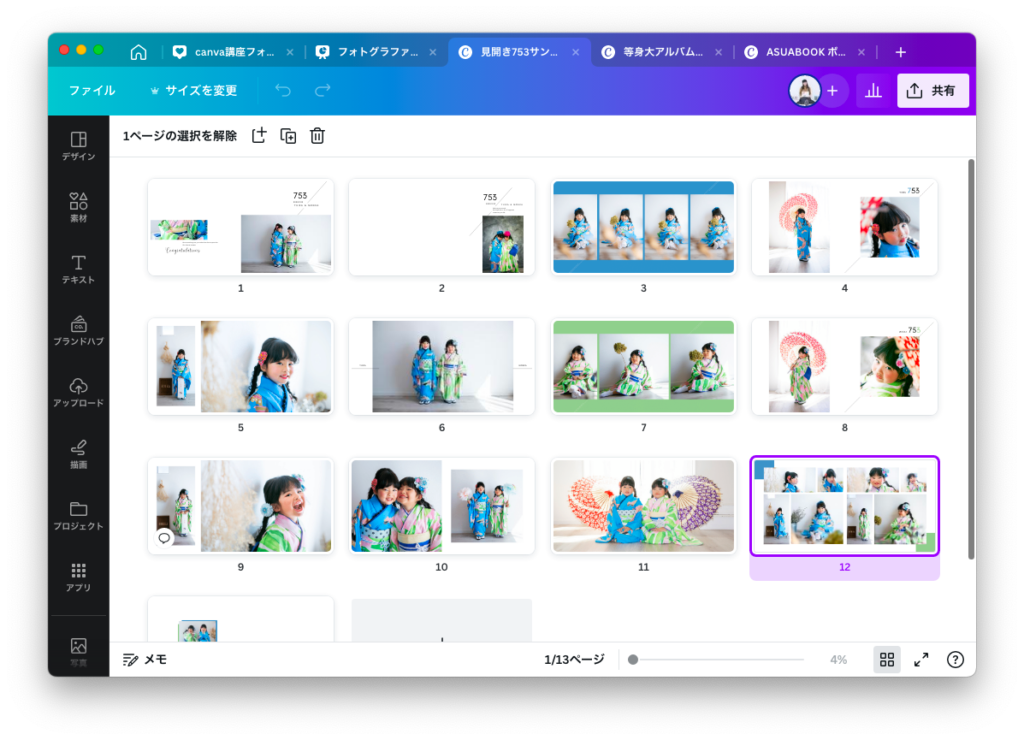Viewport: 1024px width, 740px height.
Task: Close the 等身大アルバム... tab
Action: point(718,52)
